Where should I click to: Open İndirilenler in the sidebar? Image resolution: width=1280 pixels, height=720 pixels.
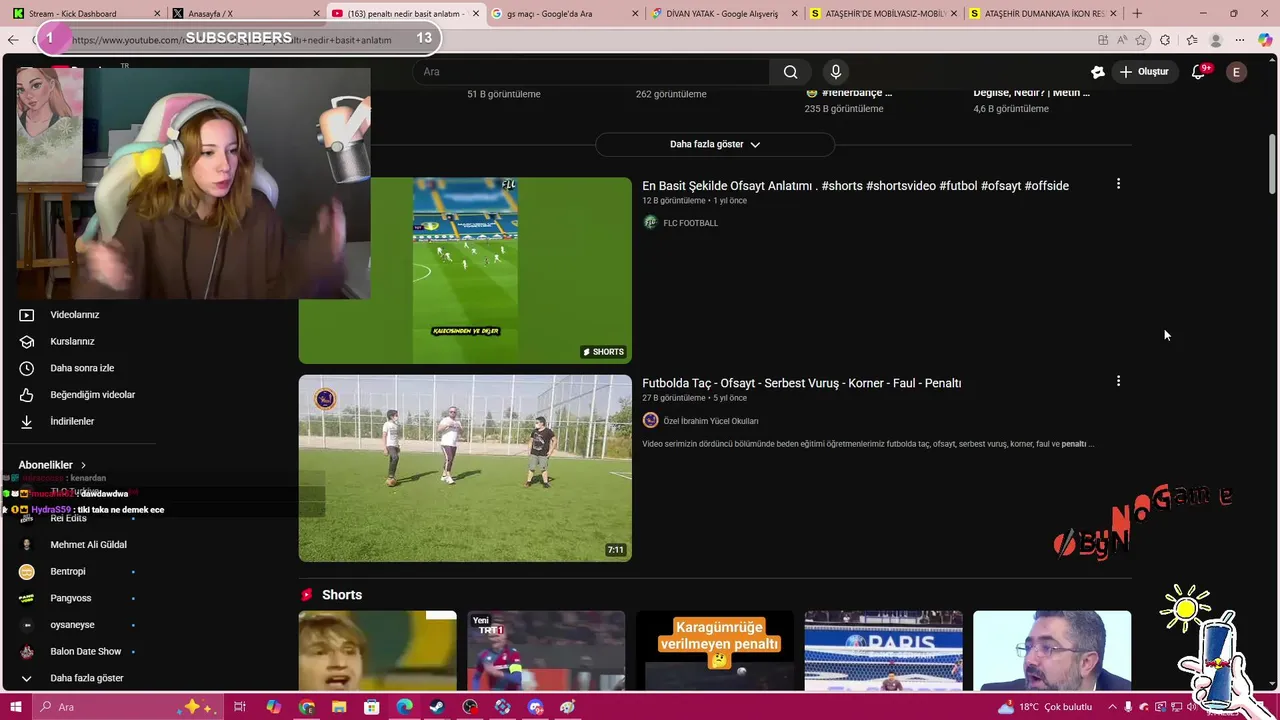(x=72, y=421)
